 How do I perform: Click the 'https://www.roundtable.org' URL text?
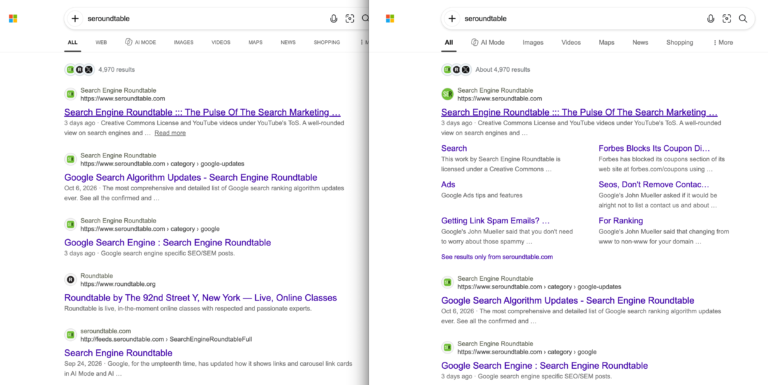tap(118, 284)
